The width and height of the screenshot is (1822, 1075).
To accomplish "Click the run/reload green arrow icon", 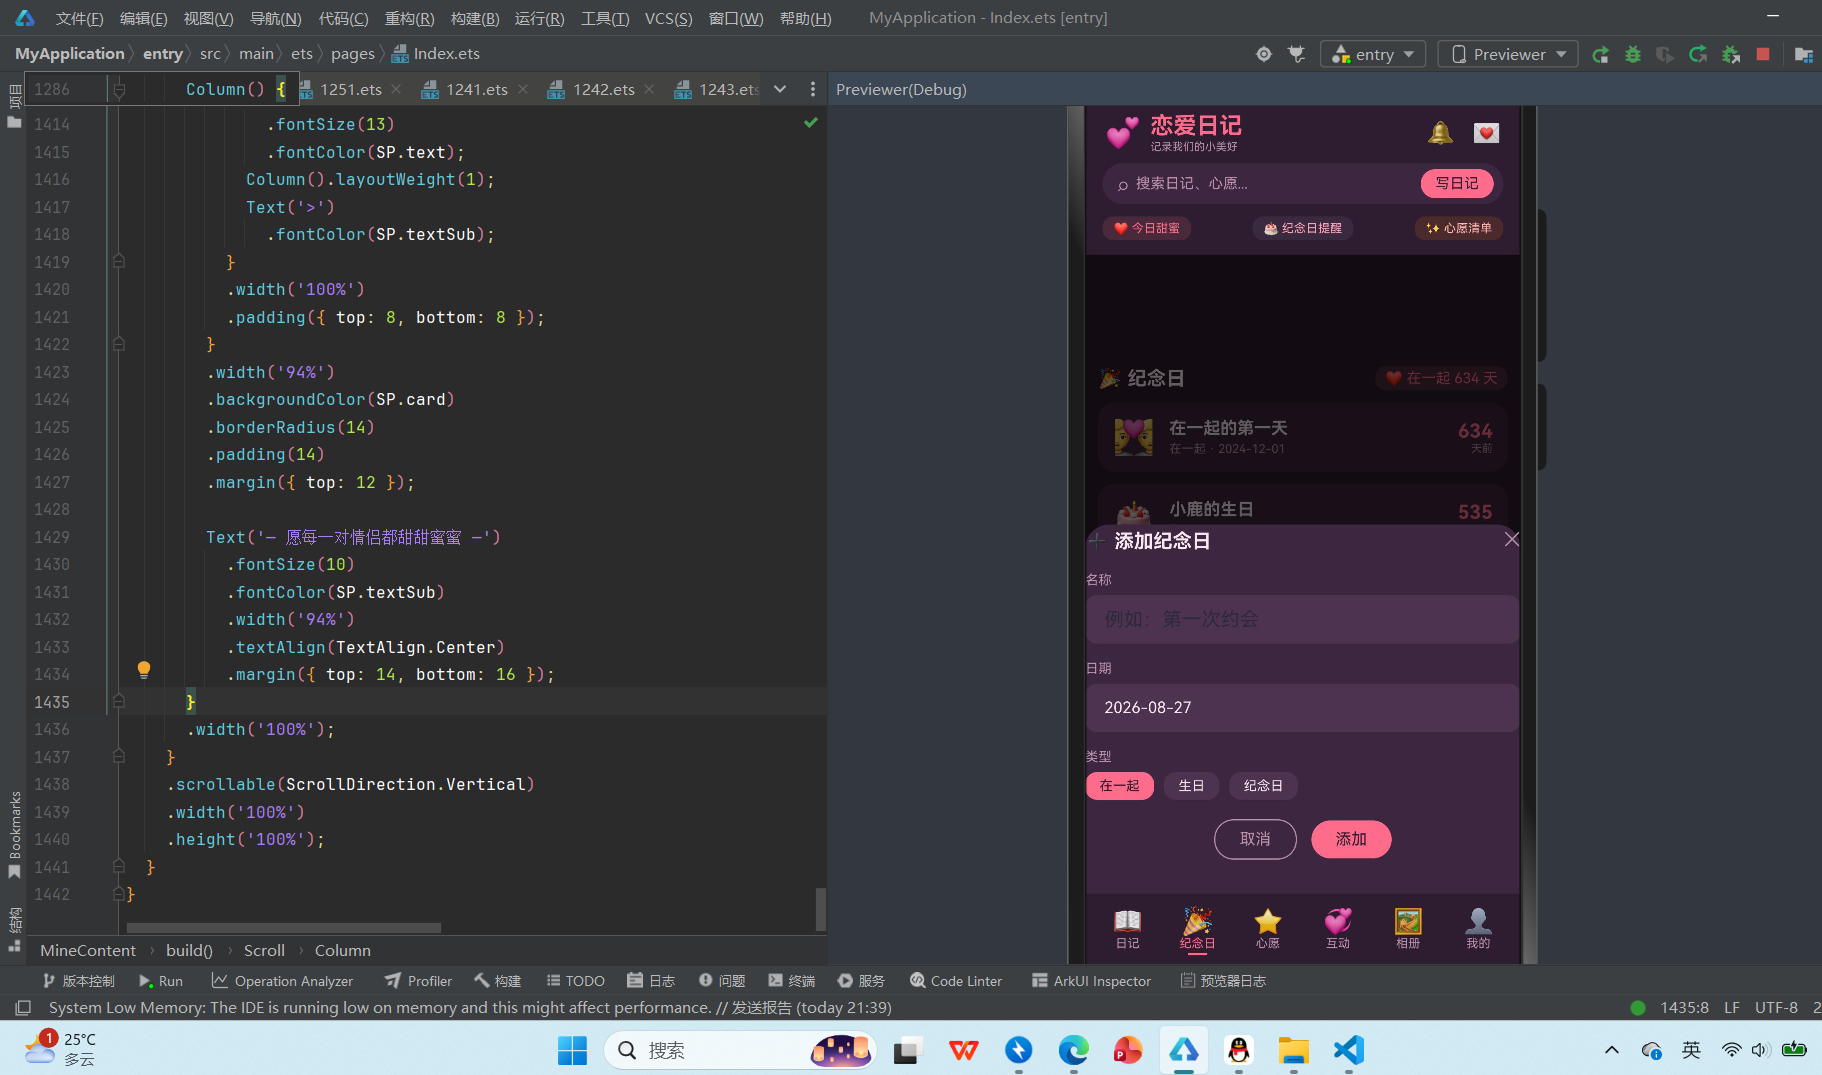I will [1600, 54].
